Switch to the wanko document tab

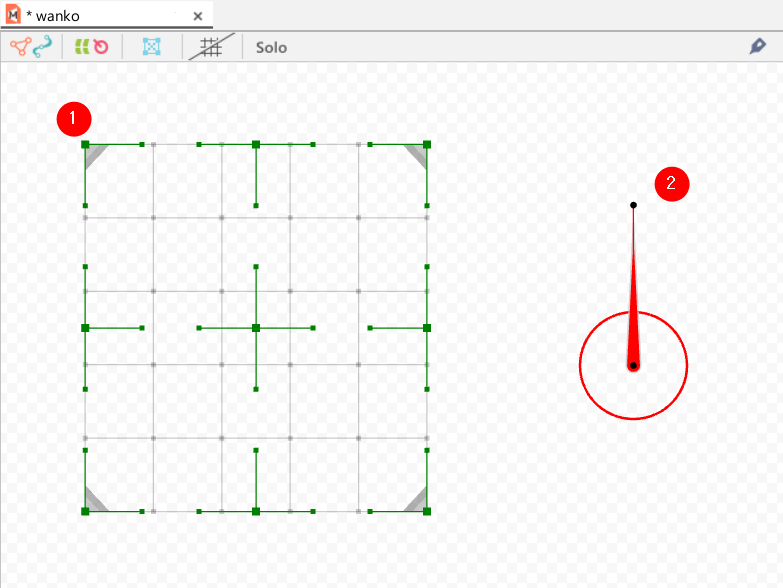pyautogui.click(x=106, y=15)
